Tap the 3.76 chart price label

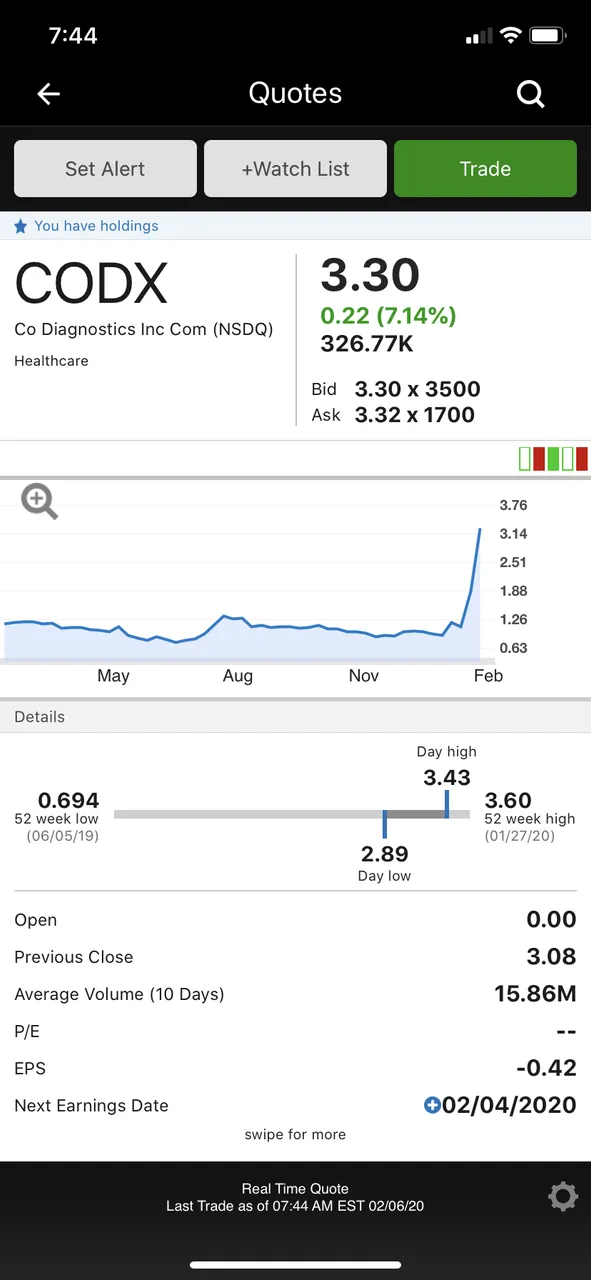[513, 505]
